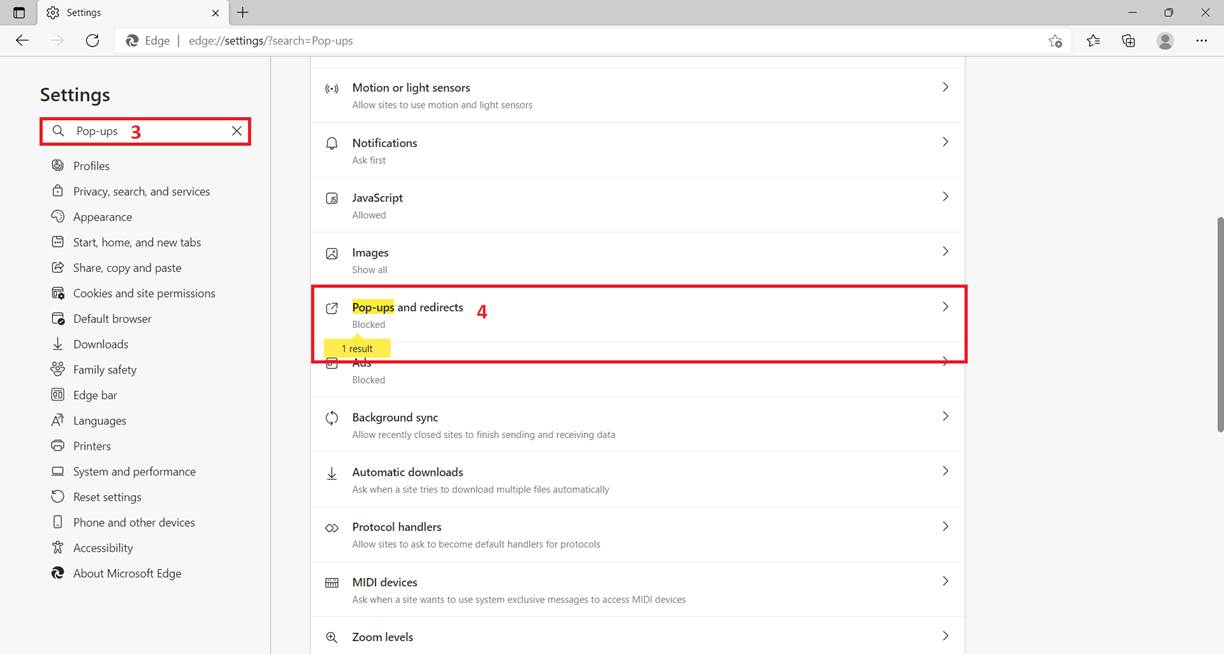Refresh the settings page
The image size is (1224, 654).
tap(92, 41)
